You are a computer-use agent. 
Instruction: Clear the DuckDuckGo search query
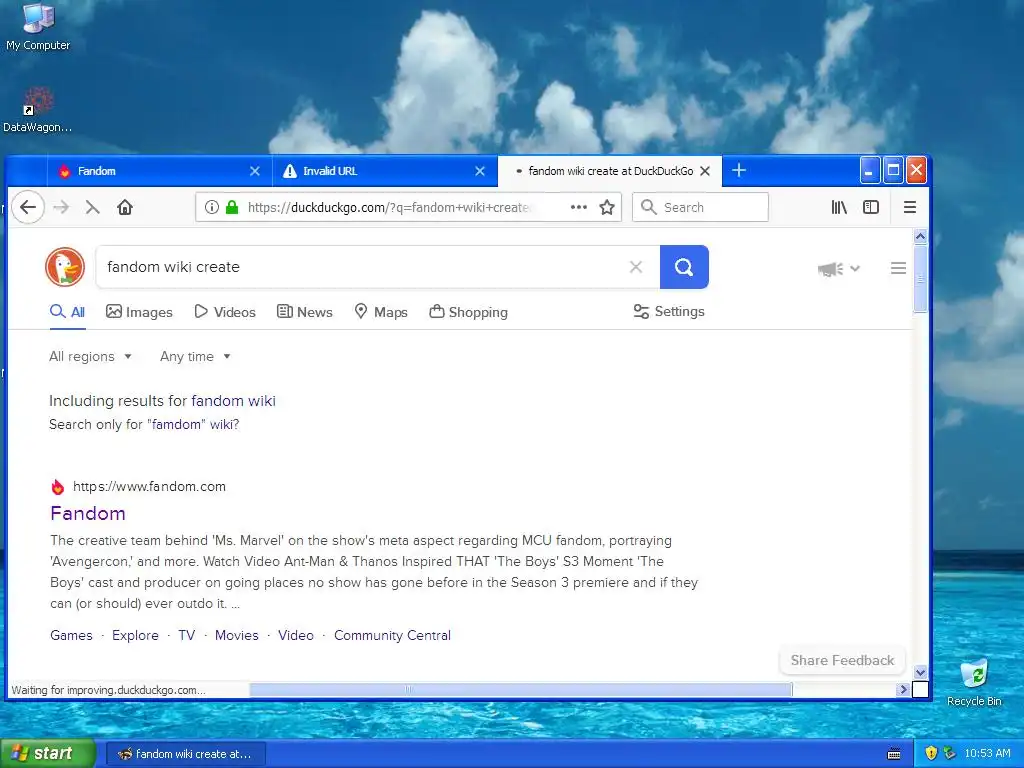click(635, 266)
